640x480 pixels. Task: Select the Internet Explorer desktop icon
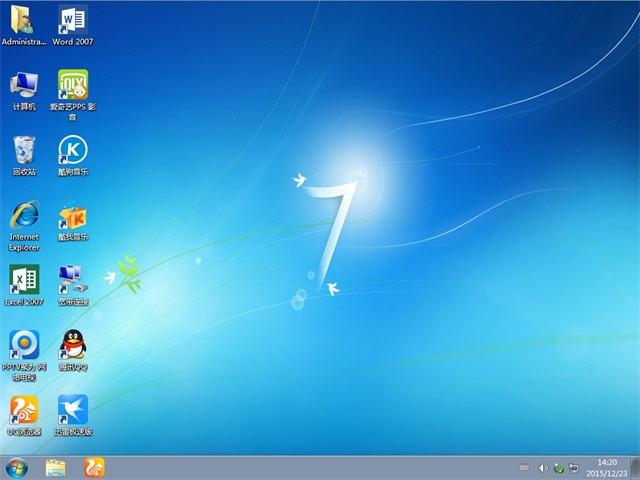click(24, 226)
